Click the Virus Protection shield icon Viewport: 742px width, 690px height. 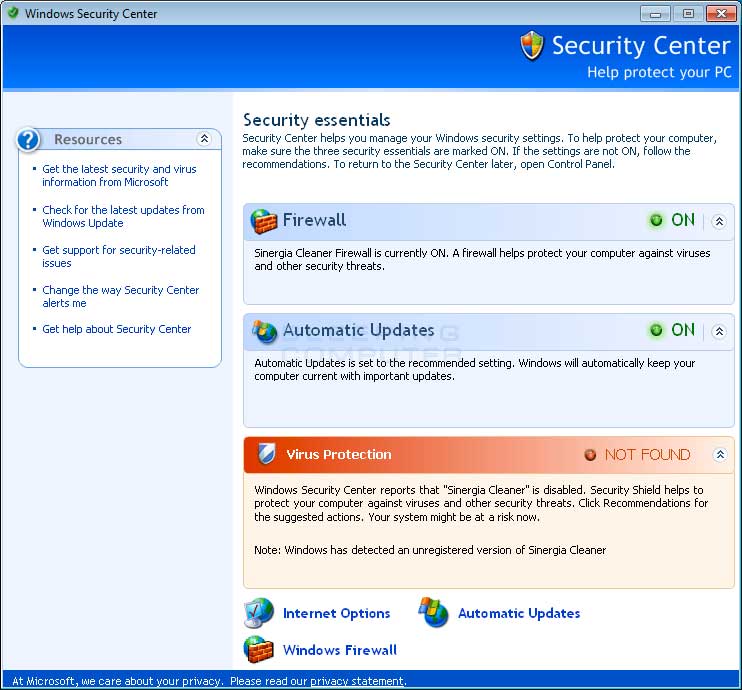point(266,454)
